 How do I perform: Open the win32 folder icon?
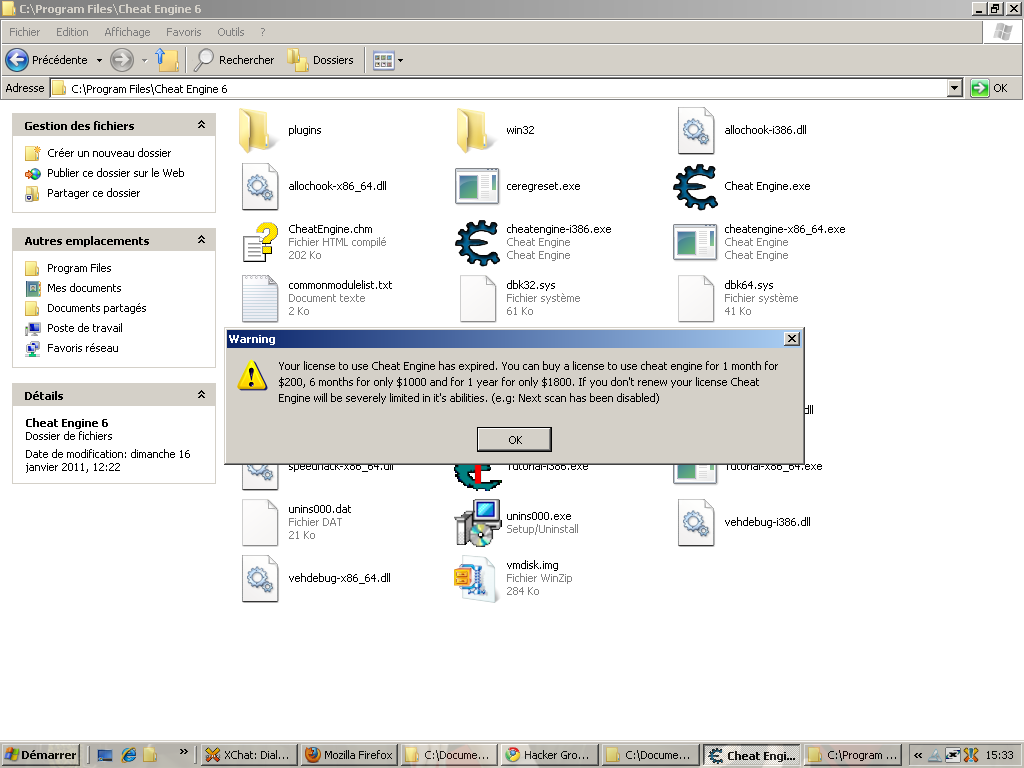477,131
